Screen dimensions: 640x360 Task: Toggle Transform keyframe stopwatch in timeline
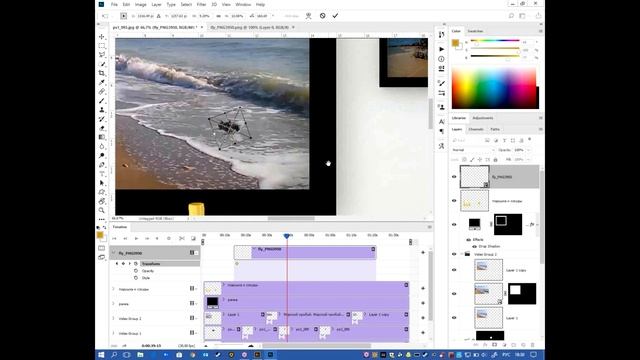pyautogui.click(x=136, y=264)
